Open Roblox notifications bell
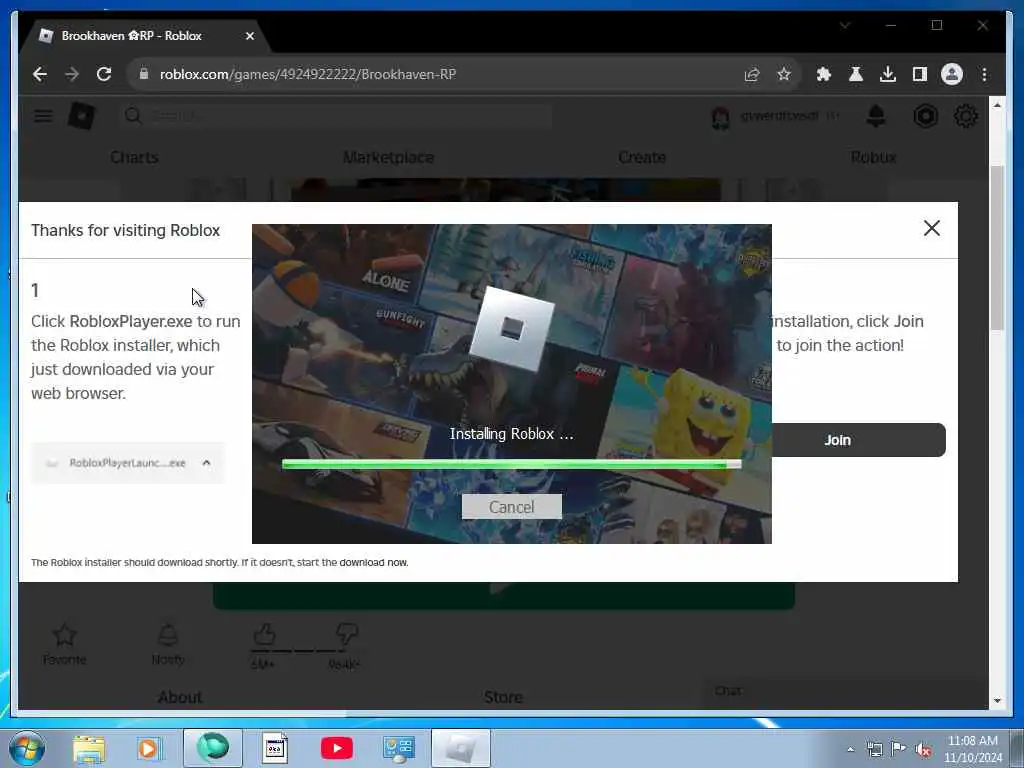The height and width of the screenshot is (768, 1024). [x=876, y=116]
